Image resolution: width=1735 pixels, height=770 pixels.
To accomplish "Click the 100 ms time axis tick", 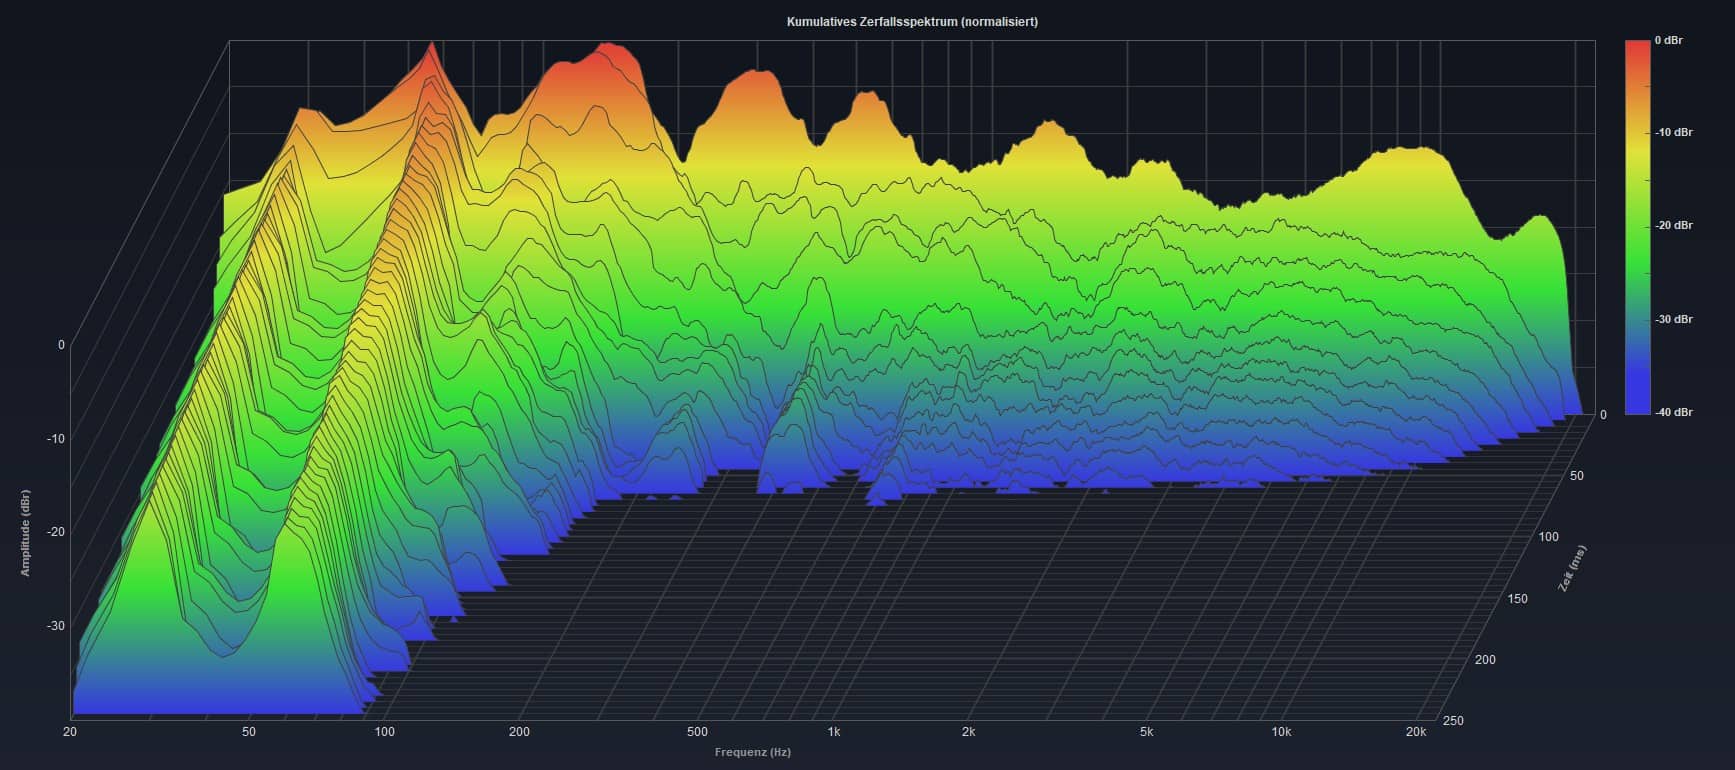I will [1547, 537].
